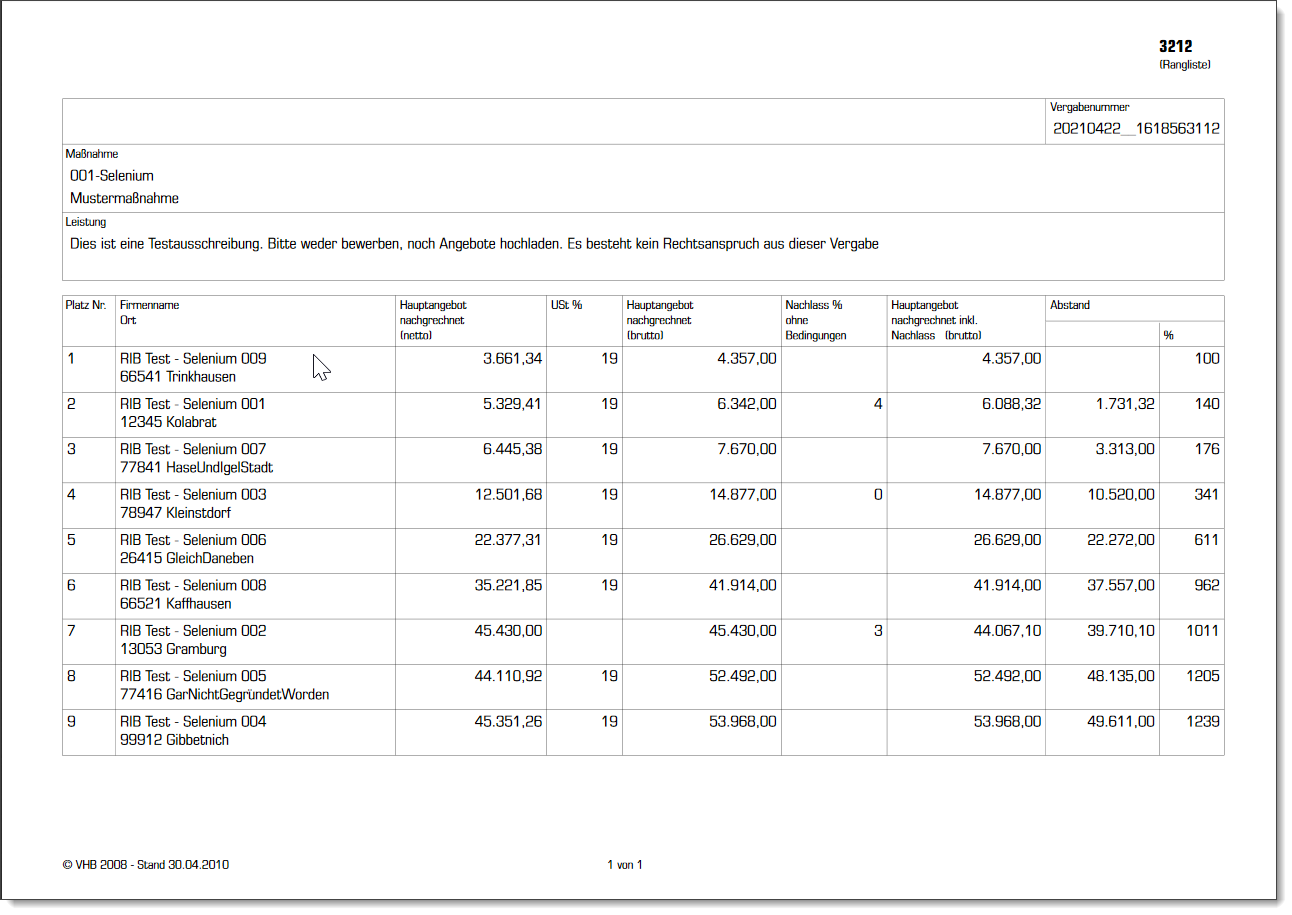1292x915 pixels.
Task: Click the USt % column header
Action: [x=566, y=305]
